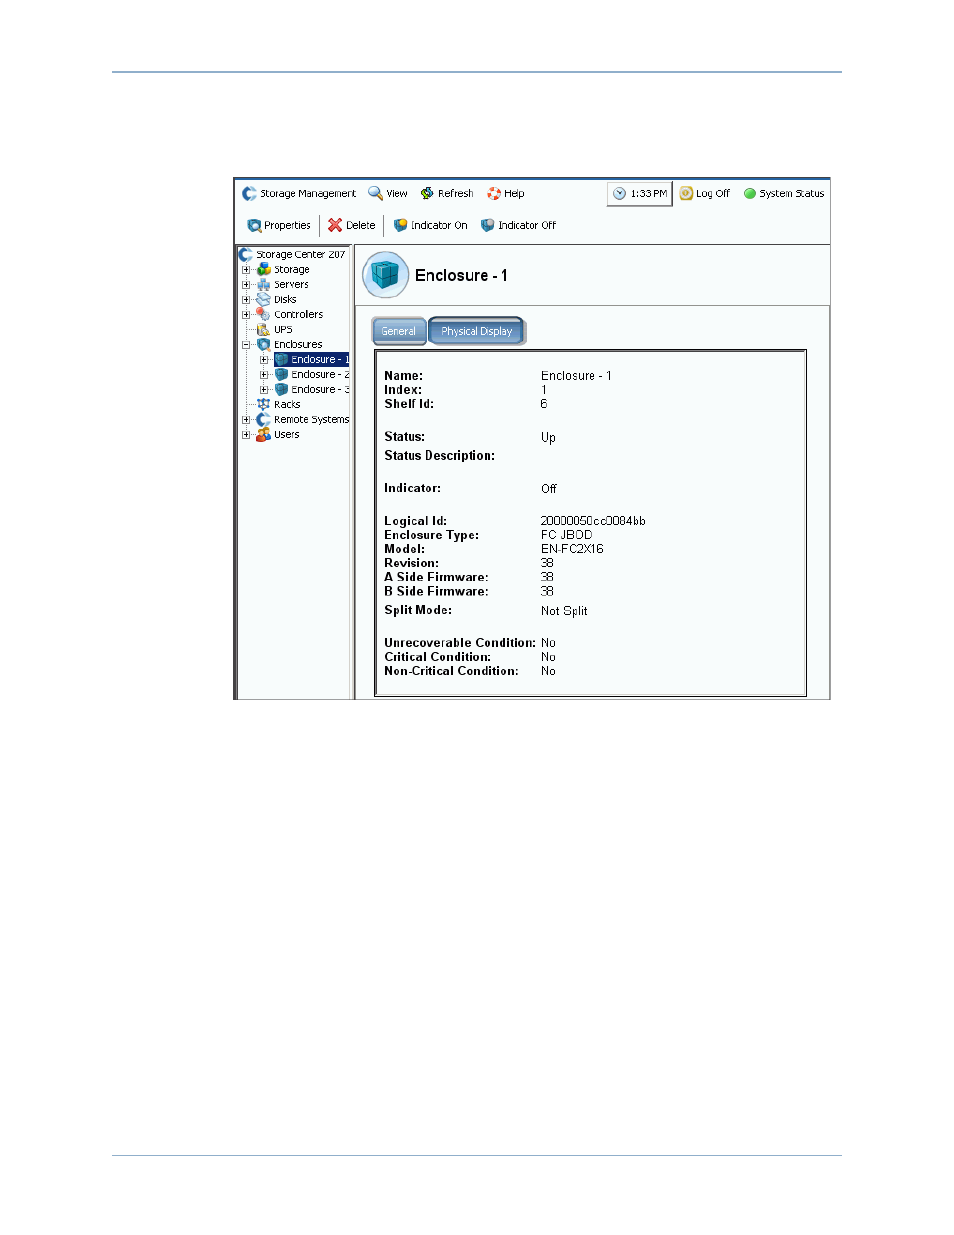Click the 'Revision:' label
The image size is (954, 1235).
[x=411, y=563]
